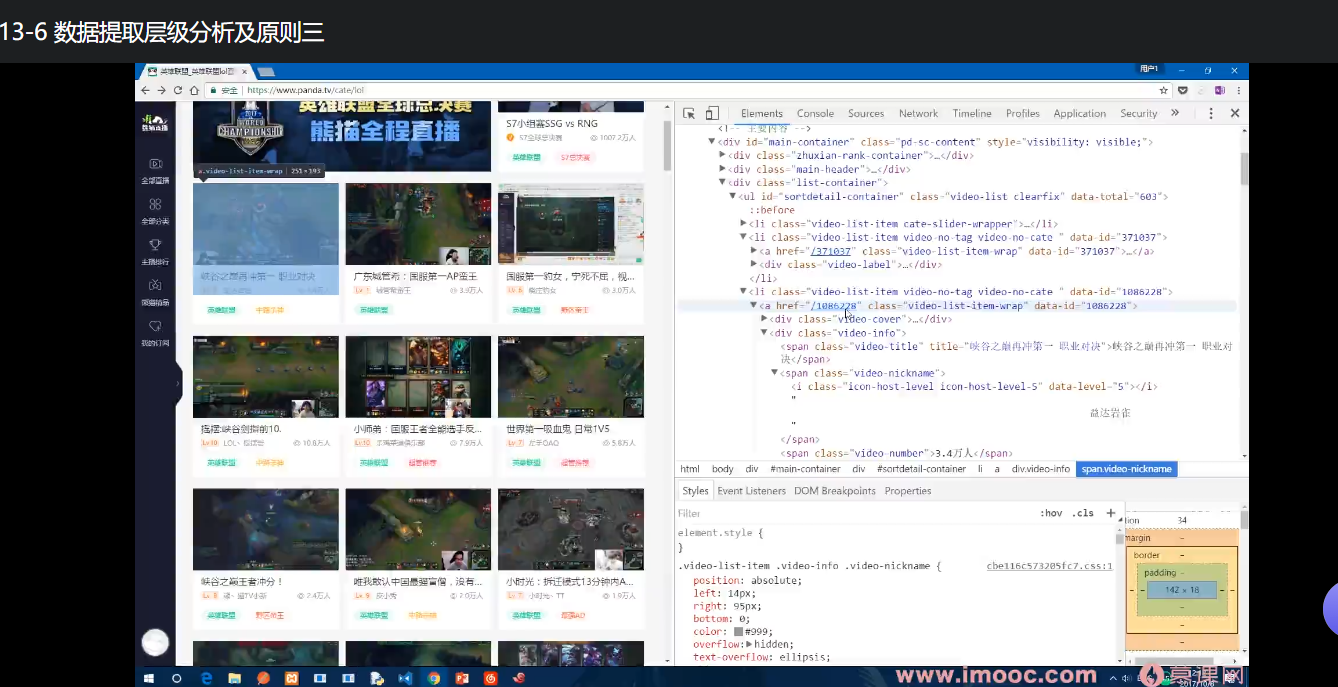Focus the Styles Filter input
The width and height of the screenshot is (1338, 687).
tap(855, 513)
